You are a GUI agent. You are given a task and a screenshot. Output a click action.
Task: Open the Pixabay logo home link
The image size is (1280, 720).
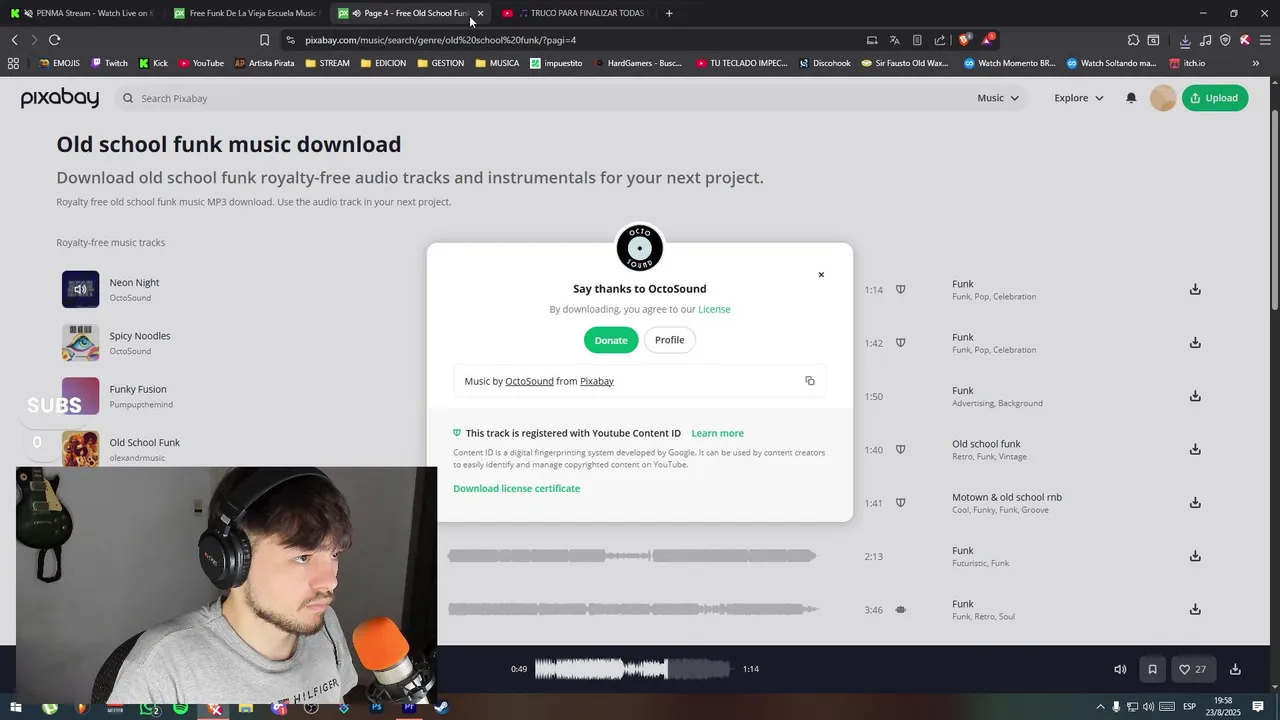point(60,97)
